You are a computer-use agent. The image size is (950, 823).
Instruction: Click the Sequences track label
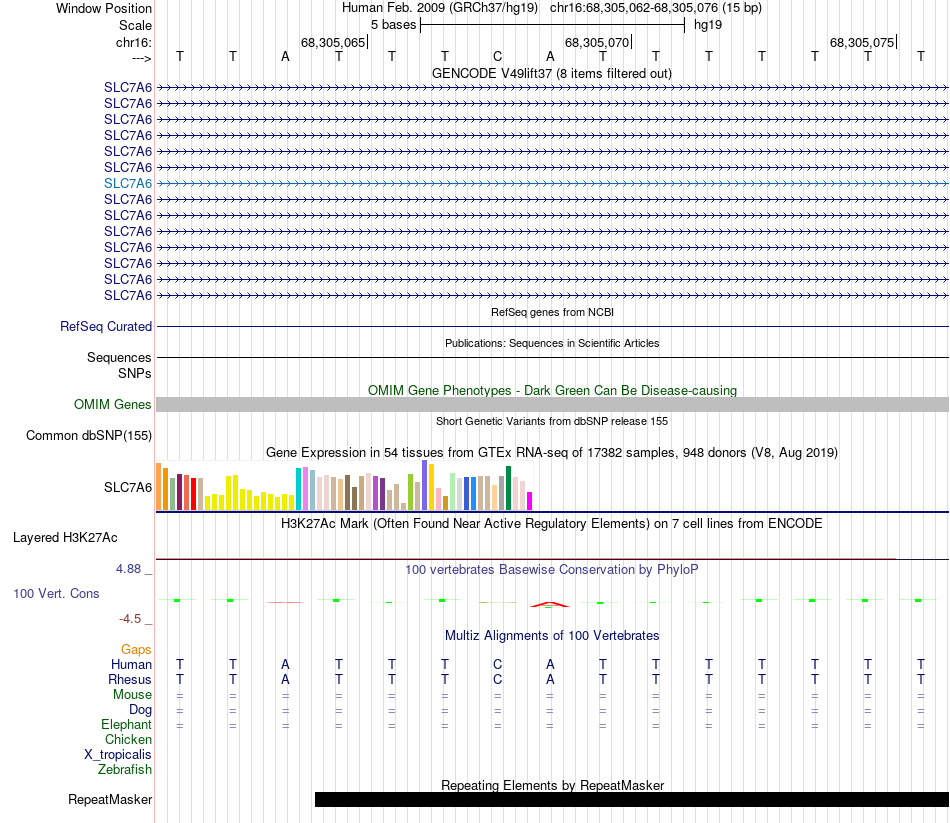point(119,357)
